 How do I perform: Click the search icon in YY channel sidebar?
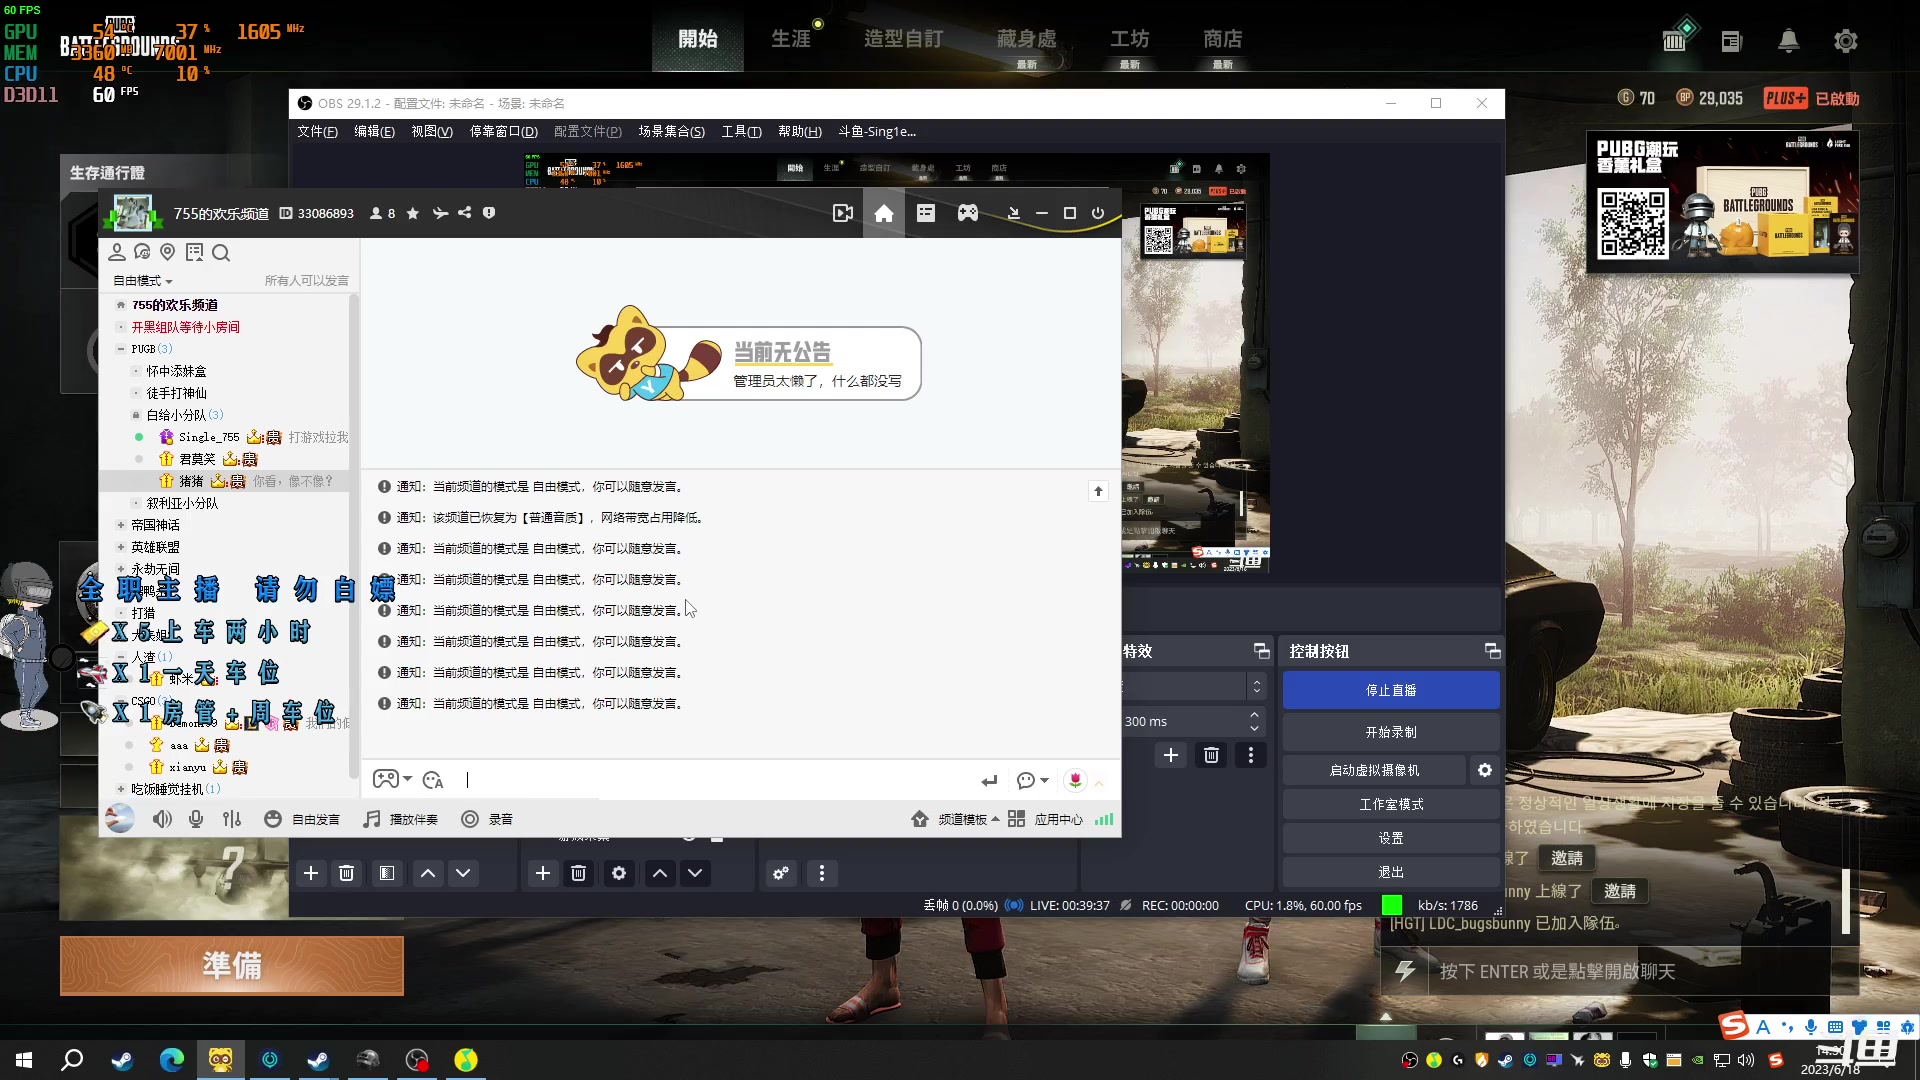click(x=221, y=253)
